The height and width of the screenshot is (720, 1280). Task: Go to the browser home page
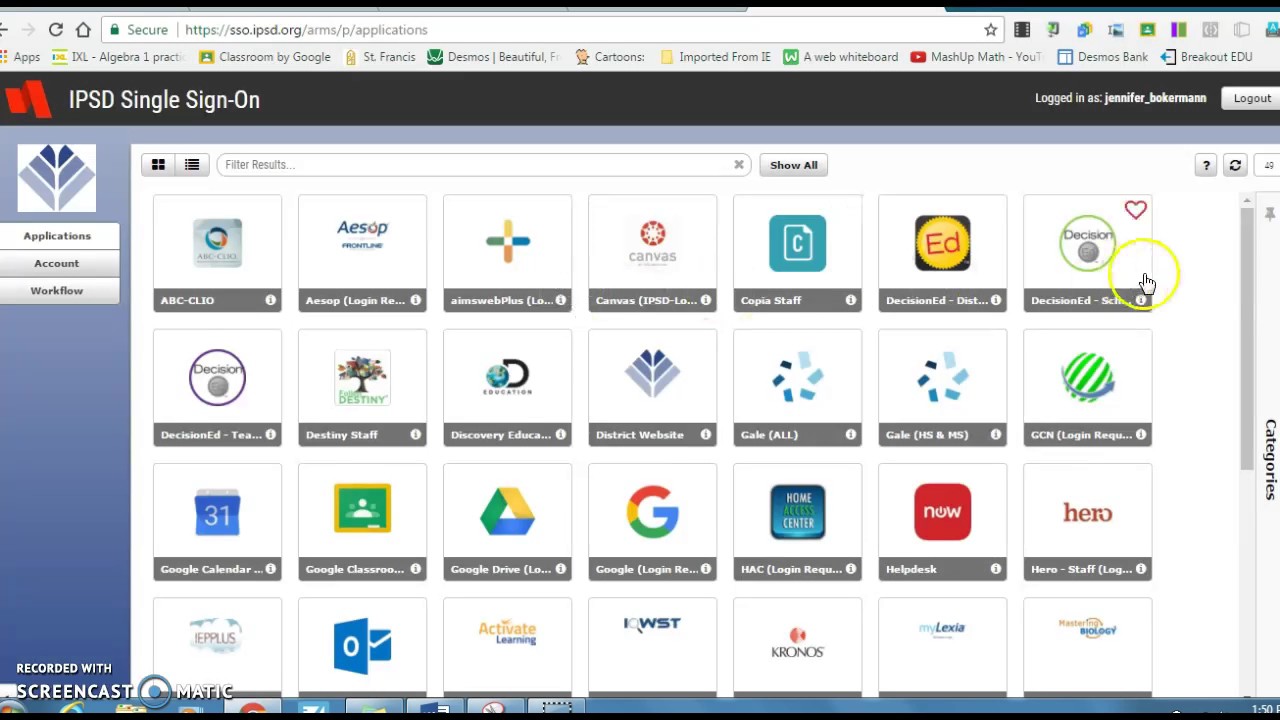(x=83, y=30)
